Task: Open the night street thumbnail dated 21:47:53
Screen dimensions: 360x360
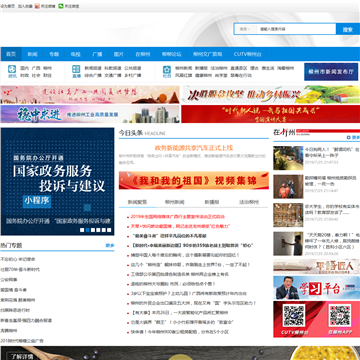Action: tap(288, 158)
